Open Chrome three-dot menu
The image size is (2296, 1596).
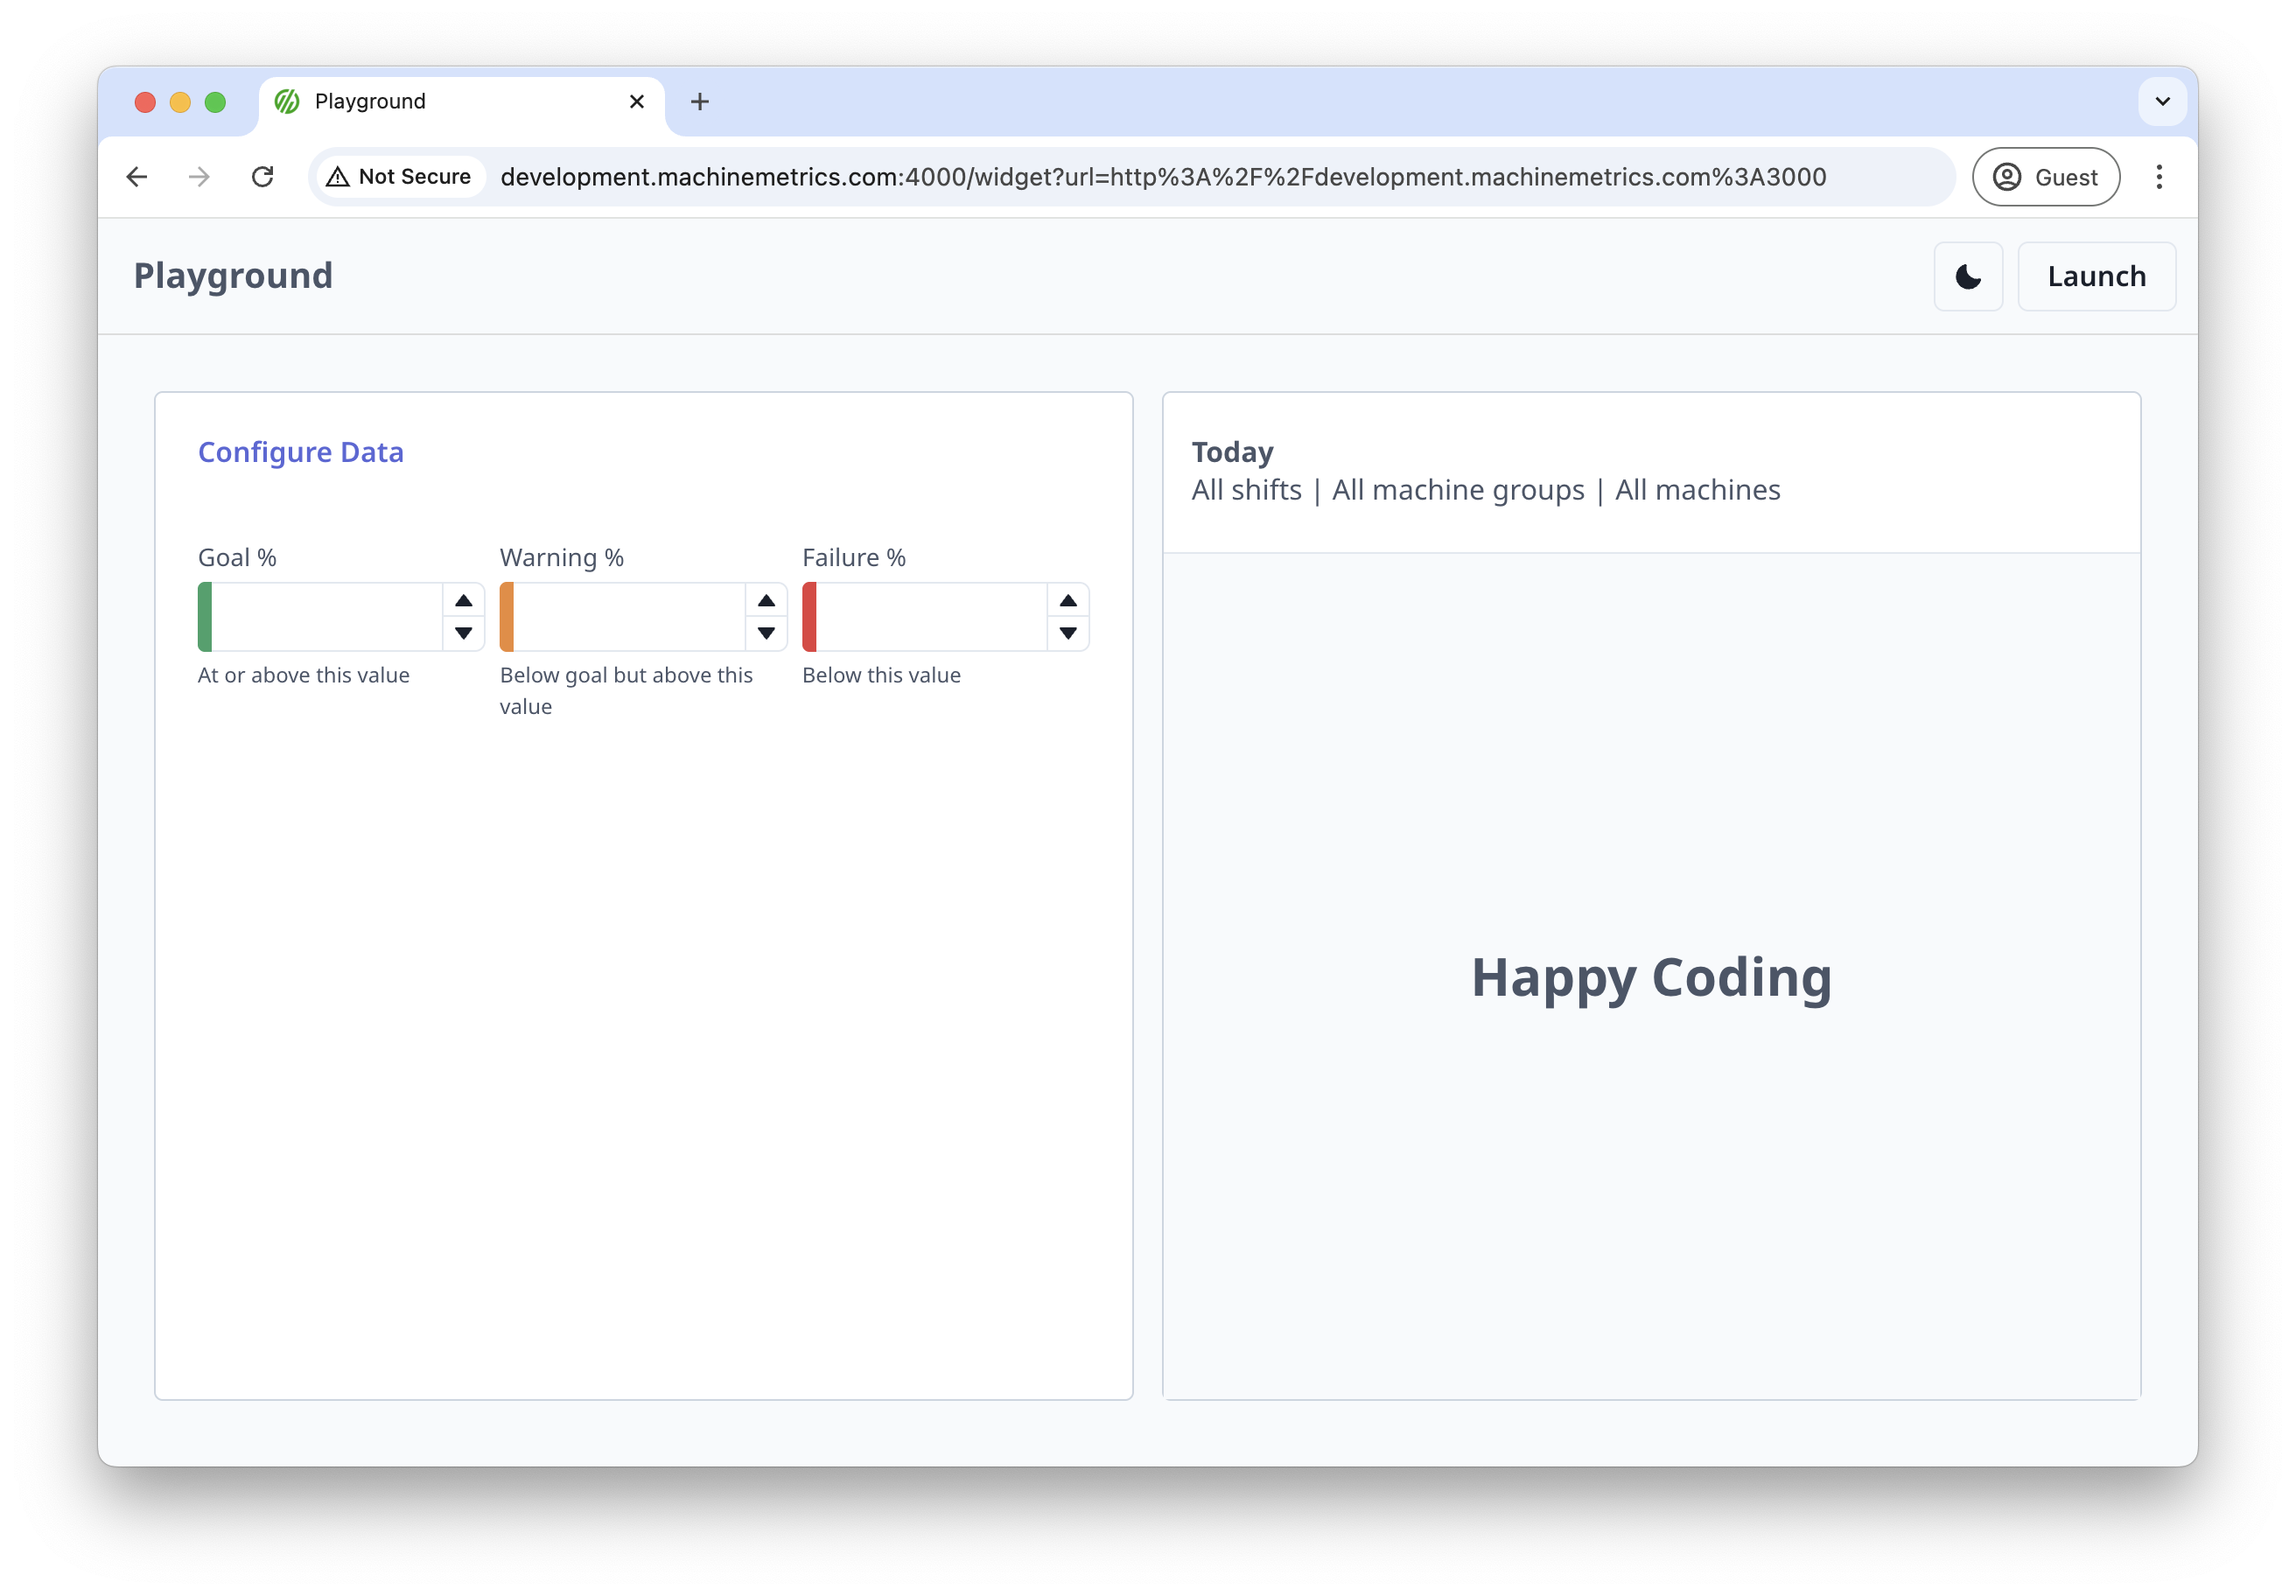(2159, 177)
